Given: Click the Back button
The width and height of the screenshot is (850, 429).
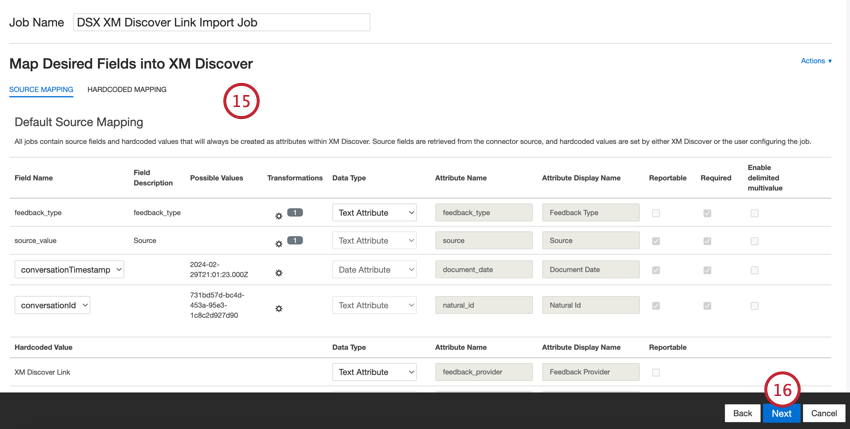Looking at the screenshot, I should click(742, 413).
